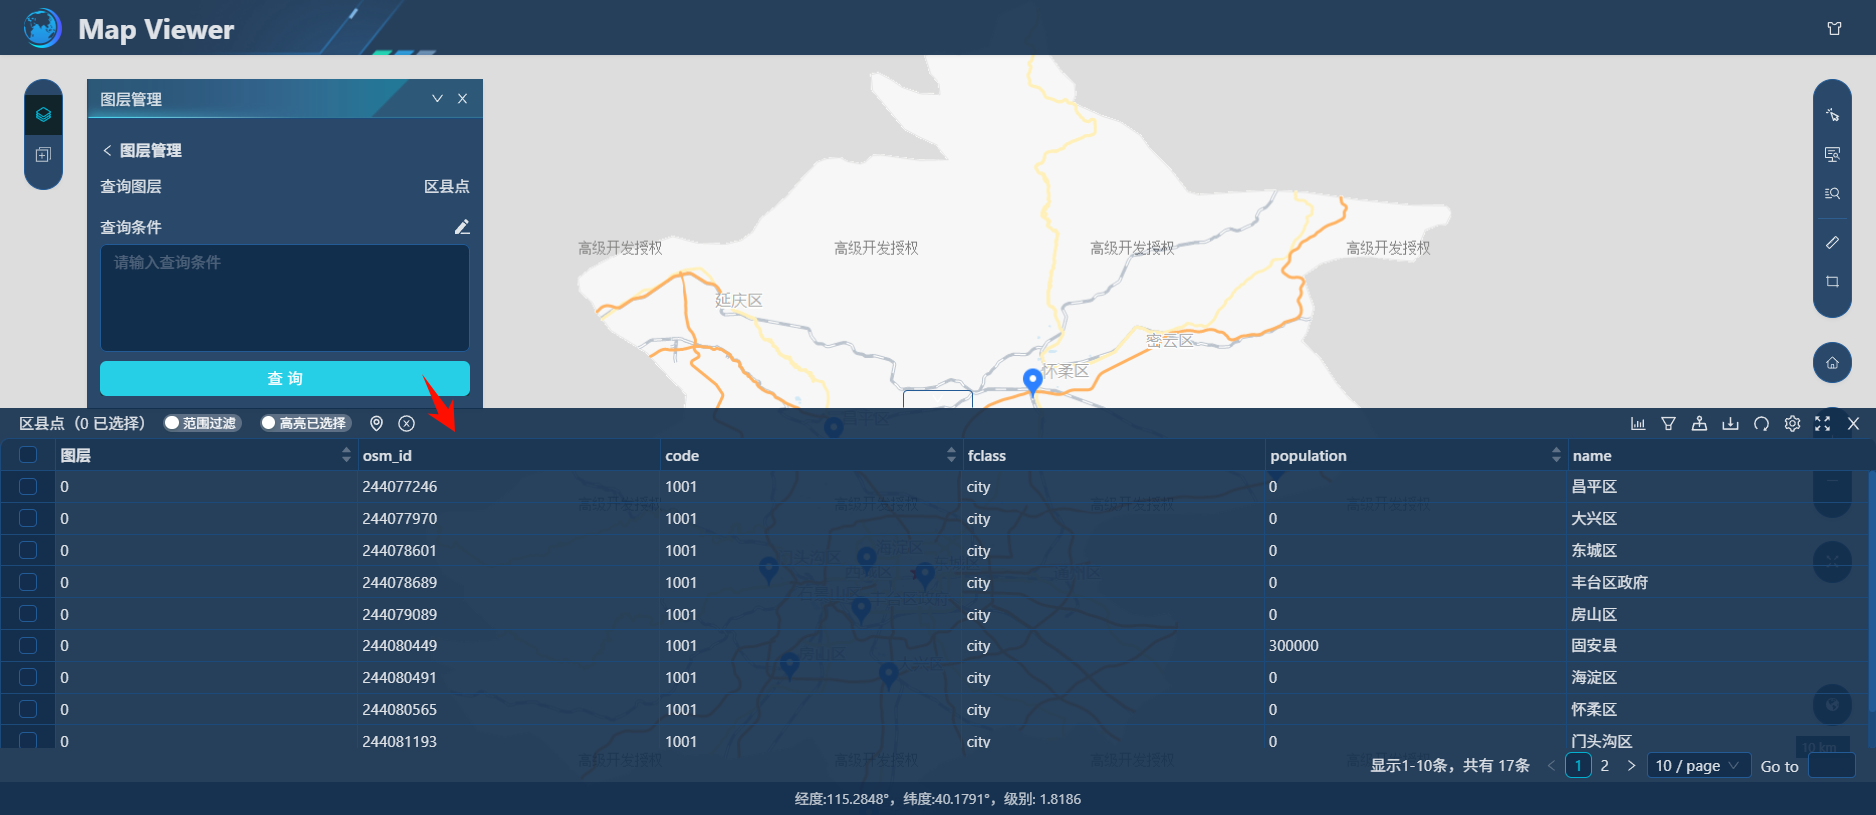Collapse the 图层管理 panel with down chevron
1876x815 pixels.
click(437, 99)
